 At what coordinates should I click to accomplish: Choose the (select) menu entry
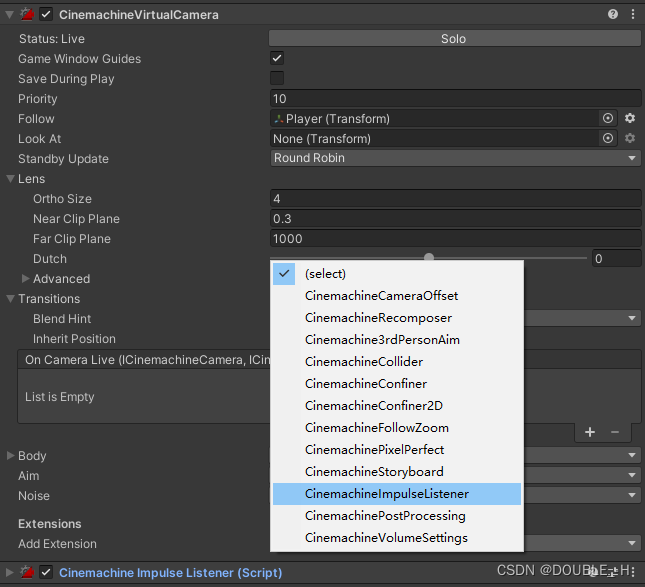(x=397, y=274)
